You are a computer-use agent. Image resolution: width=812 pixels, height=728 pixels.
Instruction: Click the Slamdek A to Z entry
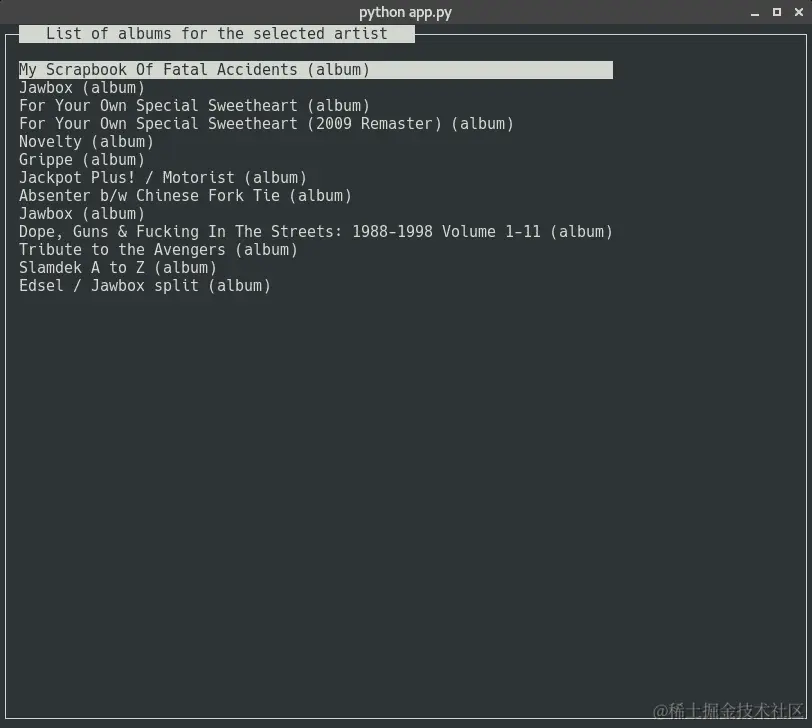tap(118, 268)
